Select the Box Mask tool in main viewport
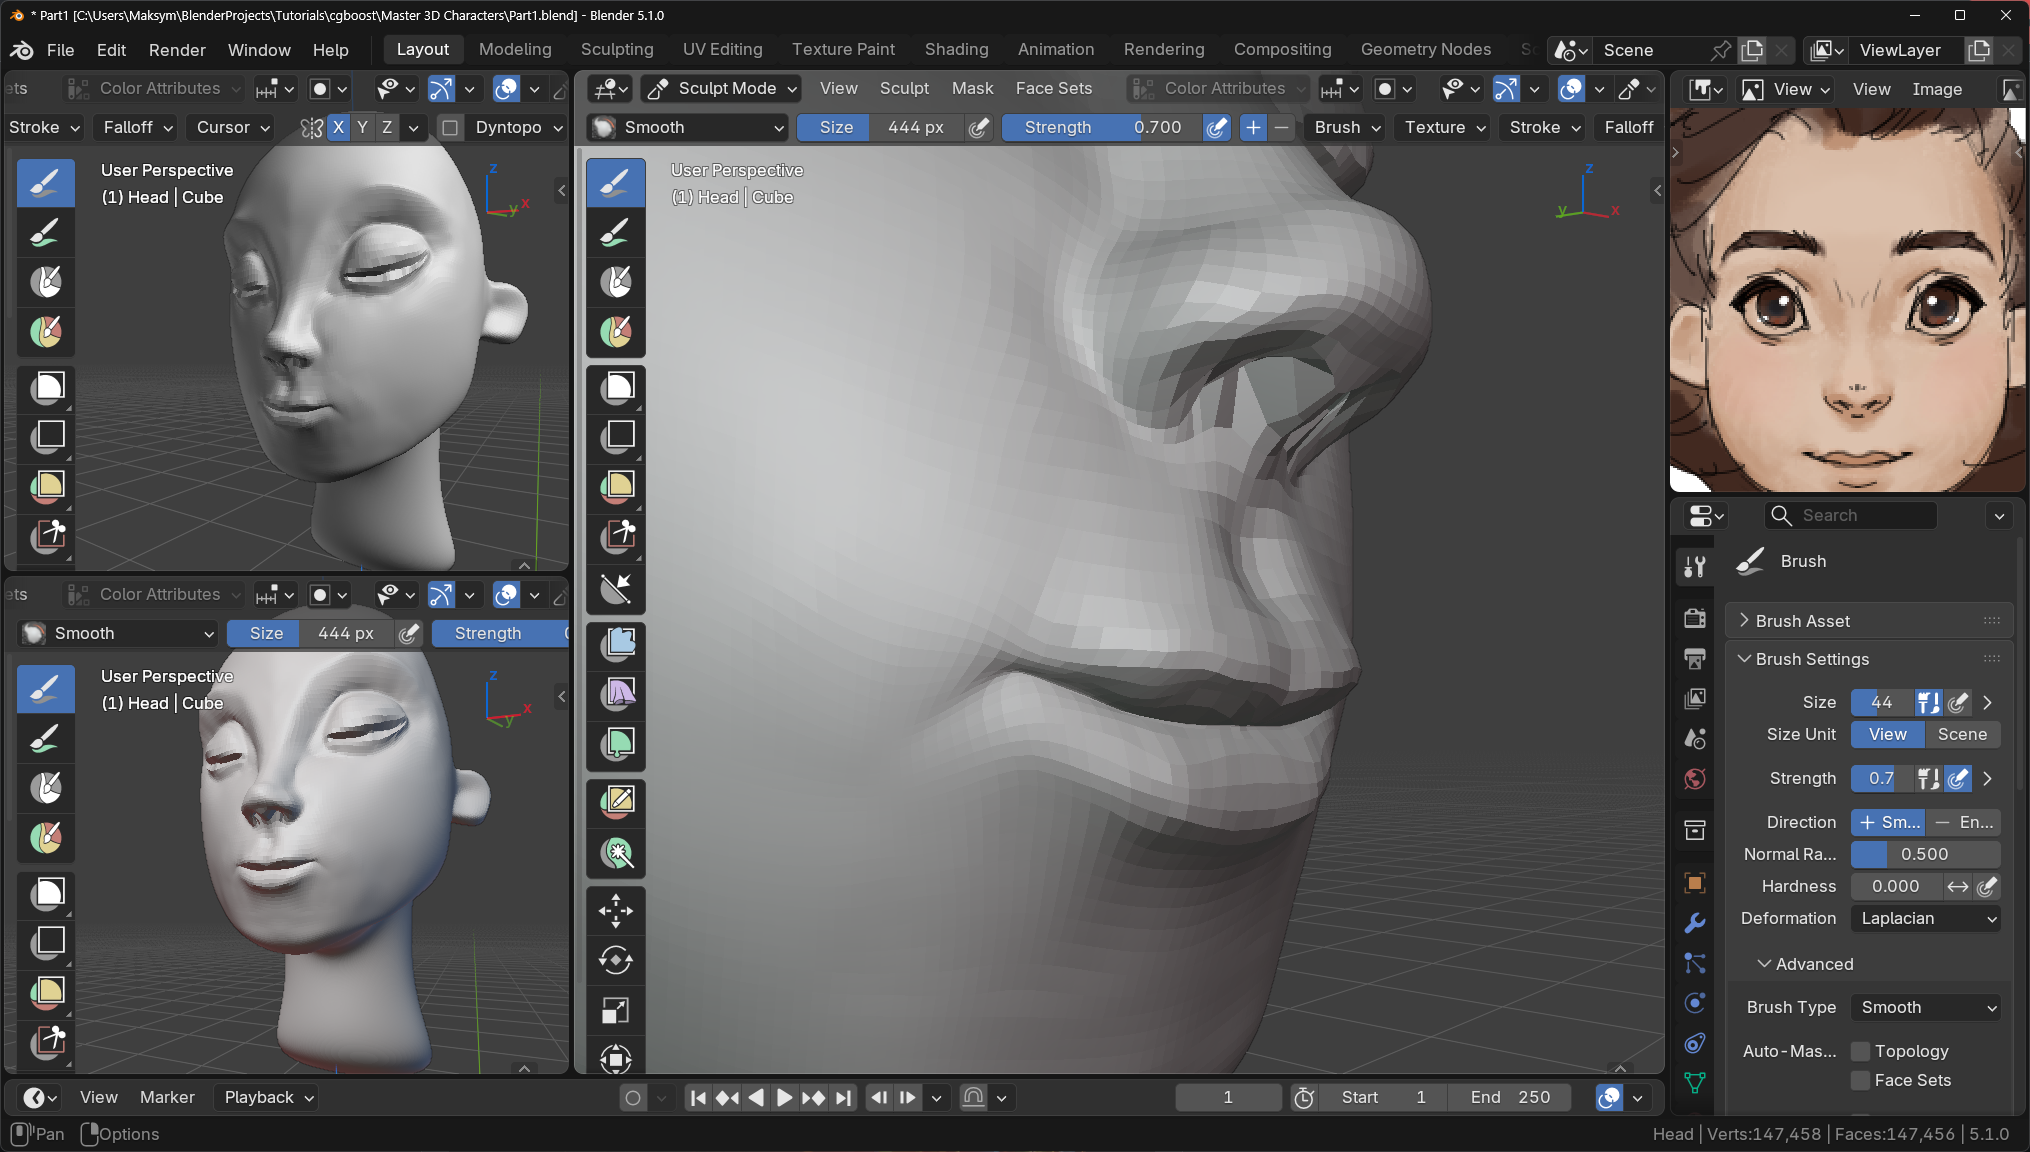This screenshot has height=1152, width=2030. tap(616, 387)
